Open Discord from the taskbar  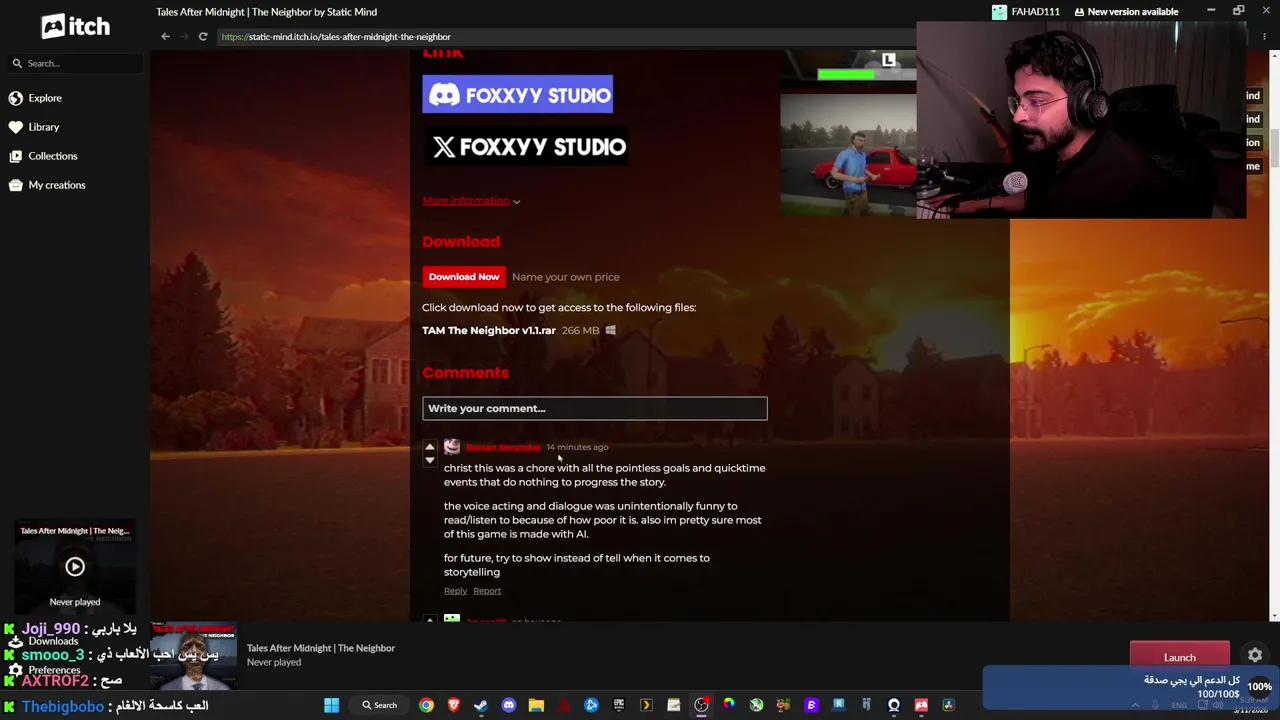(x=509, y=705)
